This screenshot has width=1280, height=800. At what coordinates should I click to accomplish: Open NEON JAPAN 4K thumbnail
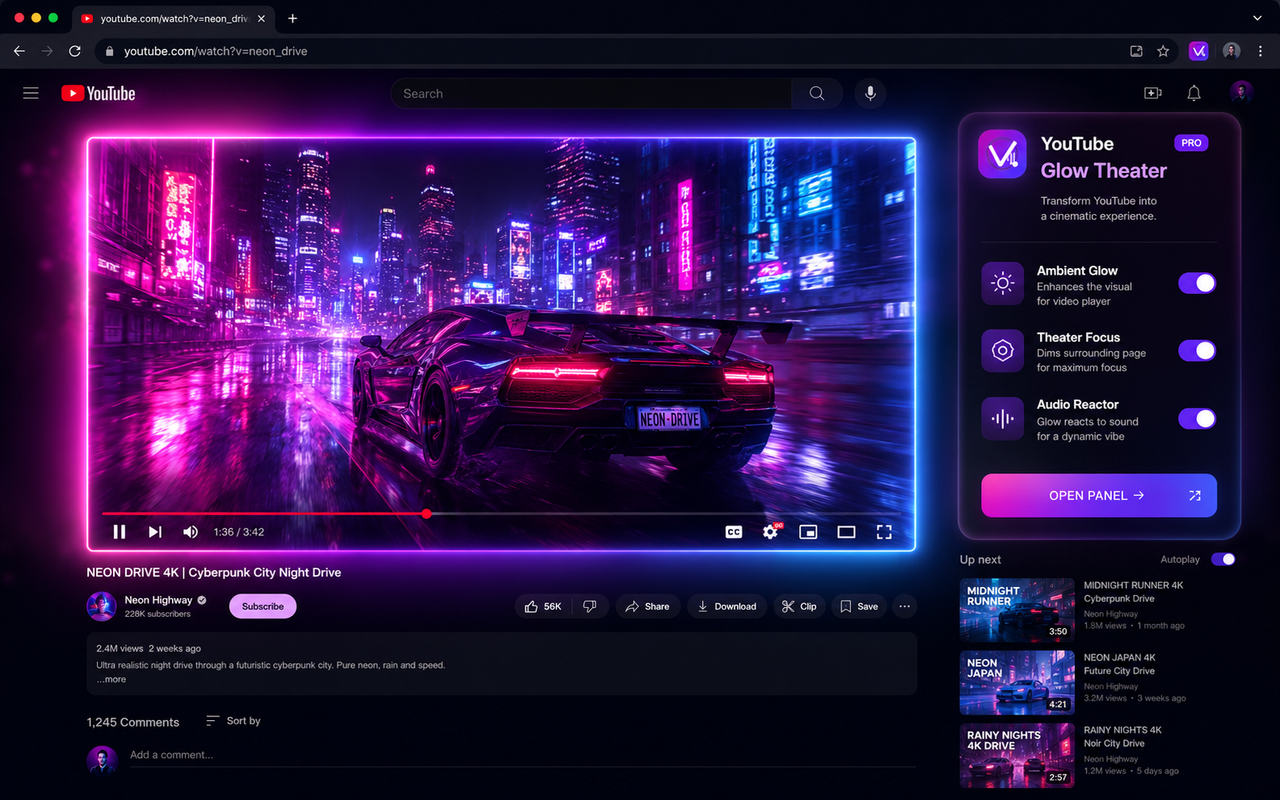click(x=1017, y=683)
